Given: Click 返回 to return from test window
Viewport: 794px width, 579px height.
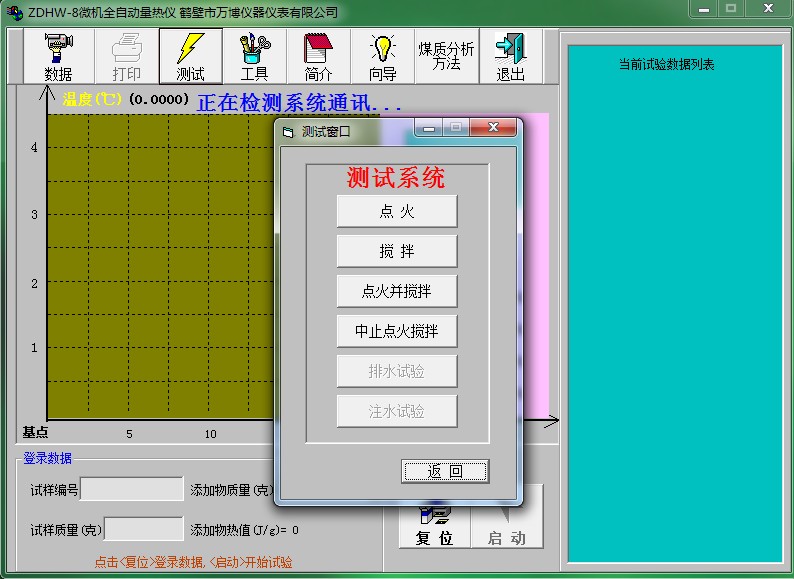Looking at the screenshot, I should (445, 471).
